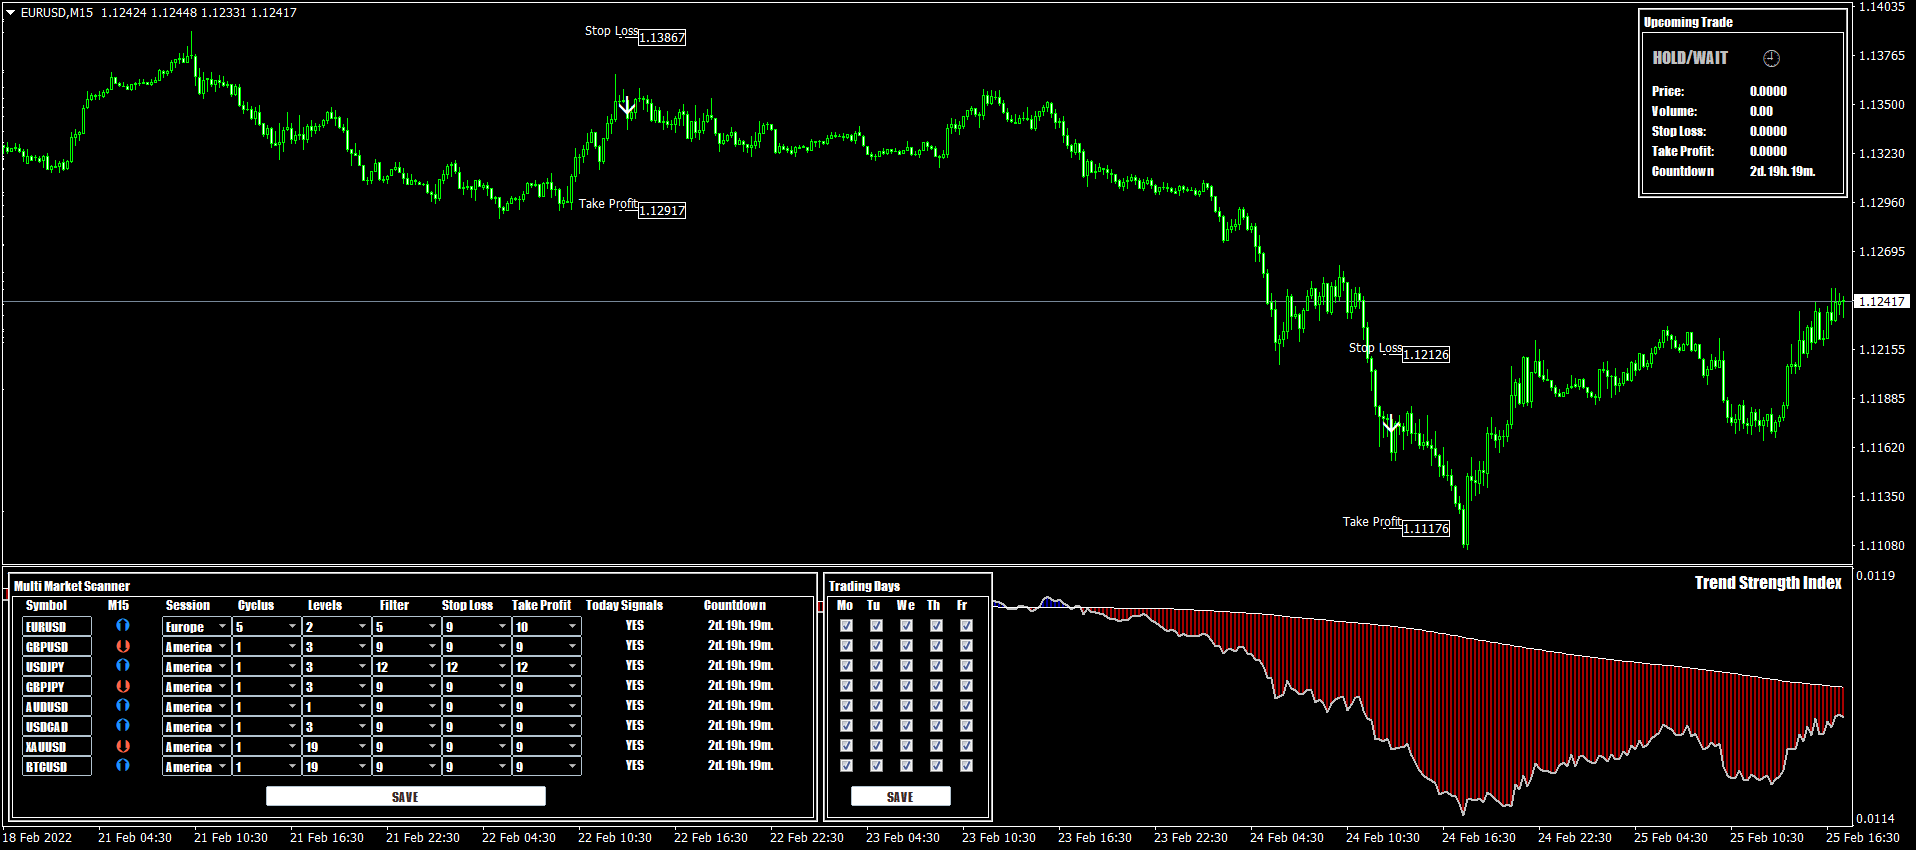Screen dimensions: 1916x850
Task: Click the red M15 trend icon for GBPJPY
Action: tap(123, 686)
